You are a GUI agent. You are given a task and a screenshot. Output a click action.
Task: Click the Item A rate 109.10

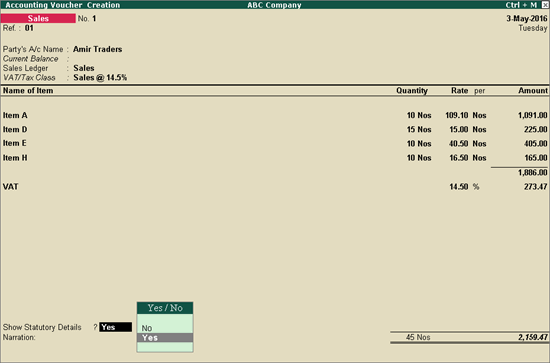(456, 115)
